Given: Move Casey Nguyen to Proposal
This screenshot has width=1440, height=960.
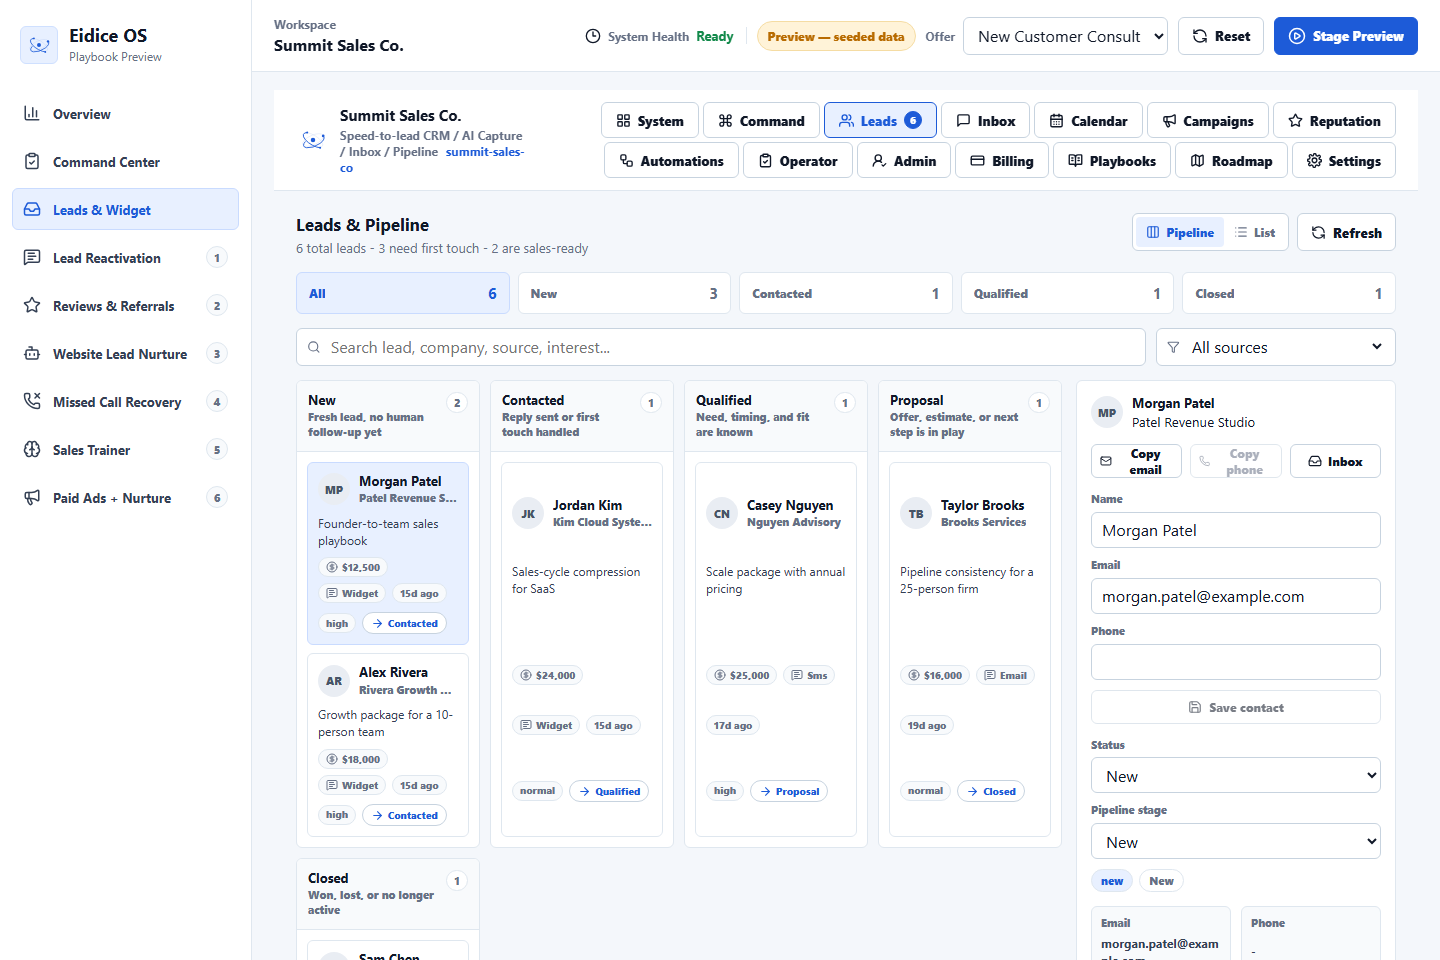Looking at the screenshot, I should [x=789, y=791].
